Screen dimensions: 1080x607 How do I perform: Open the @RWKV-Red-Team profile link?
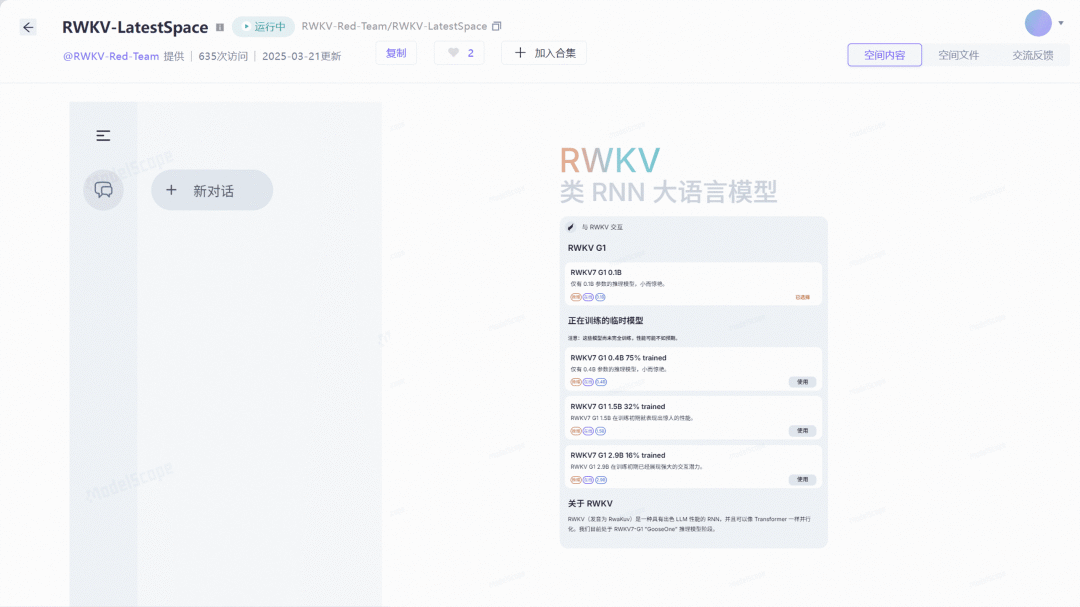(x=111, y=56)
